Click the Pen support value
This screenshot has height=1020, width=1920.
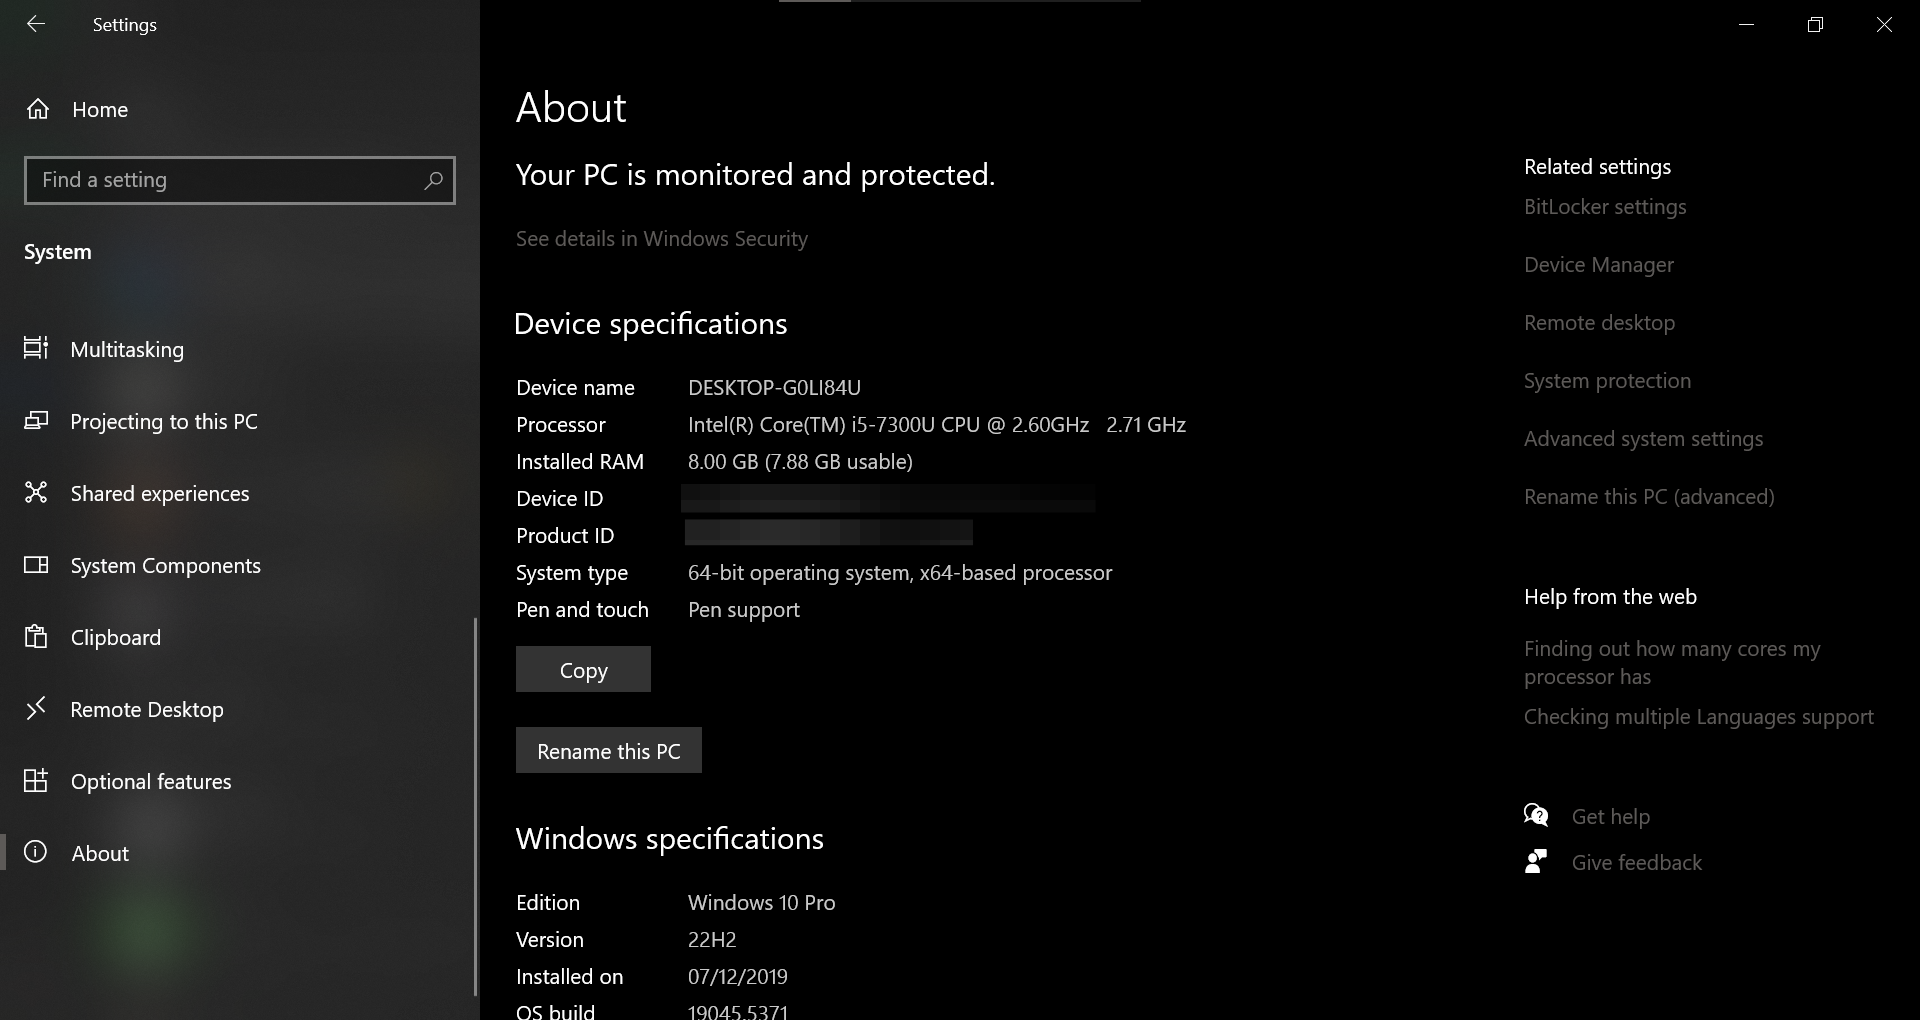744,610
